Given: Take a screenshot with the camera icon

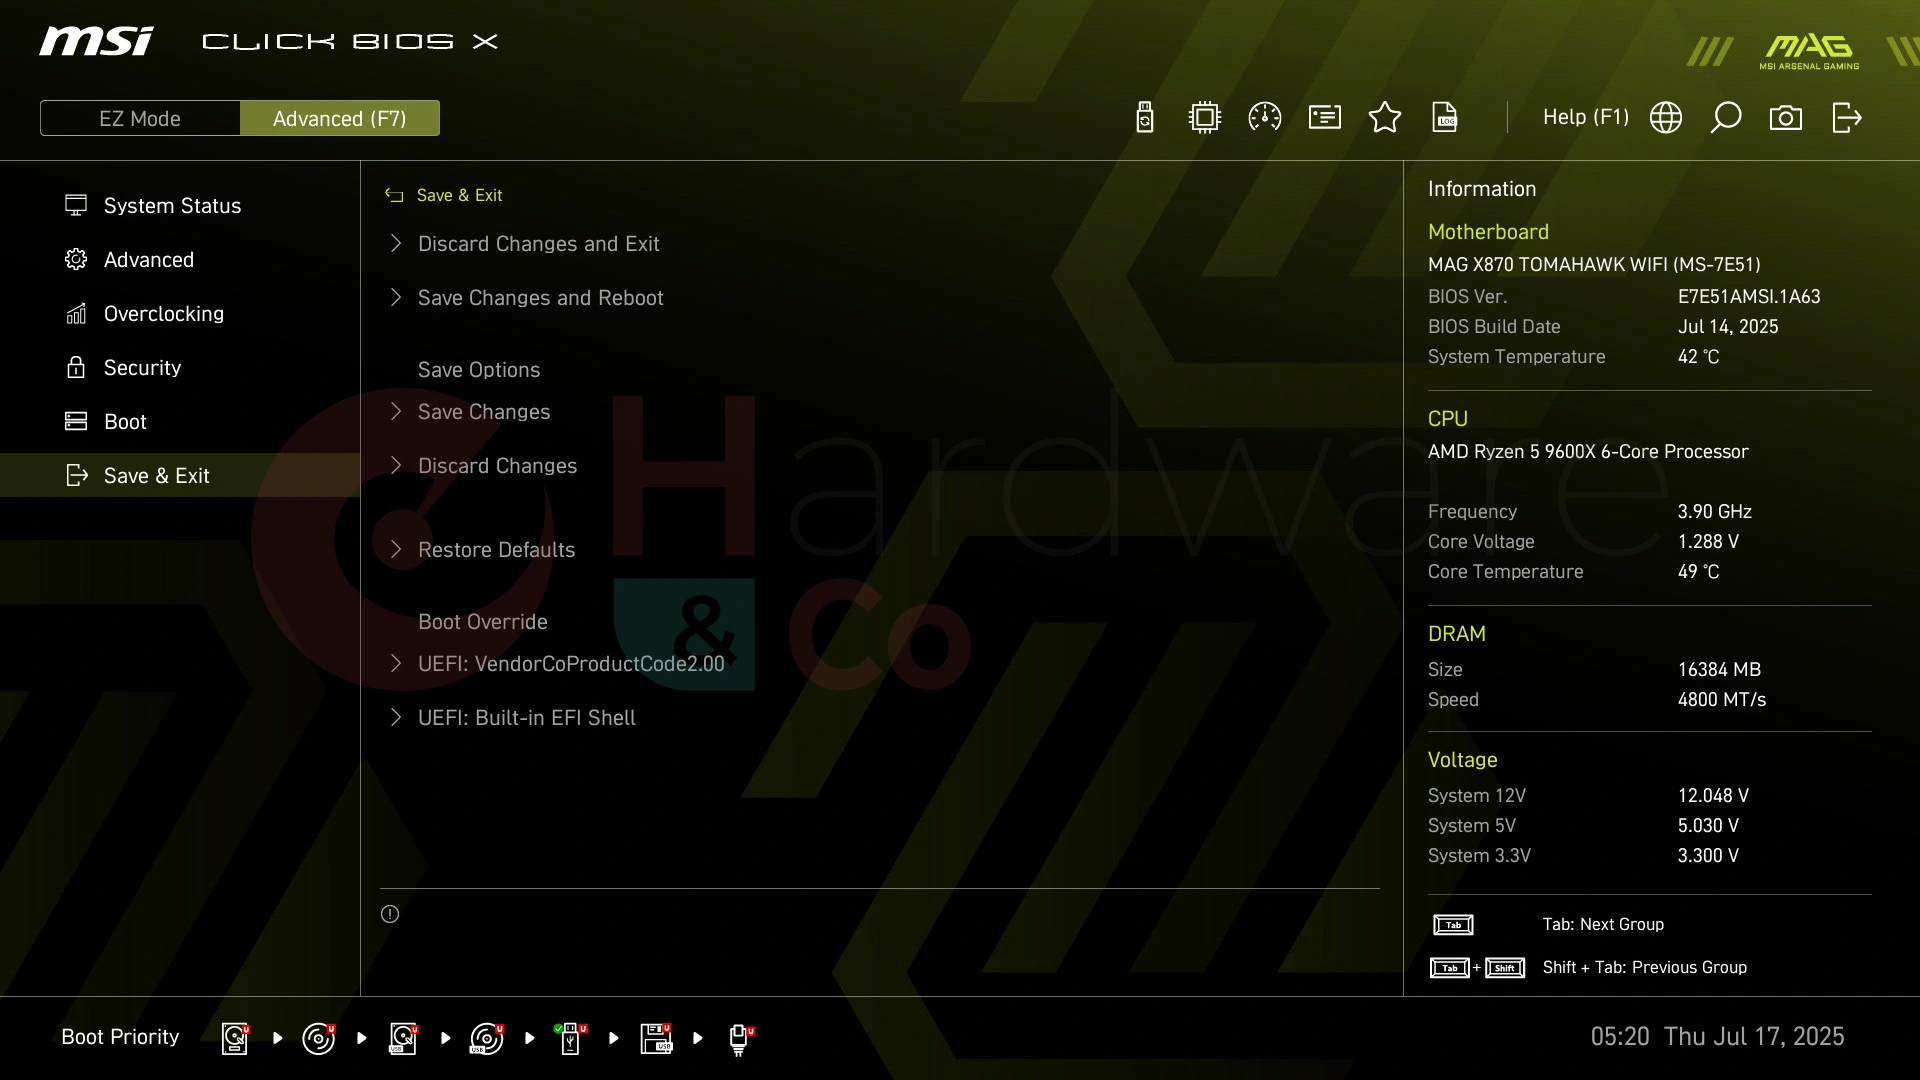Looking at the screenshot, I should click(x=1786, y=118).
